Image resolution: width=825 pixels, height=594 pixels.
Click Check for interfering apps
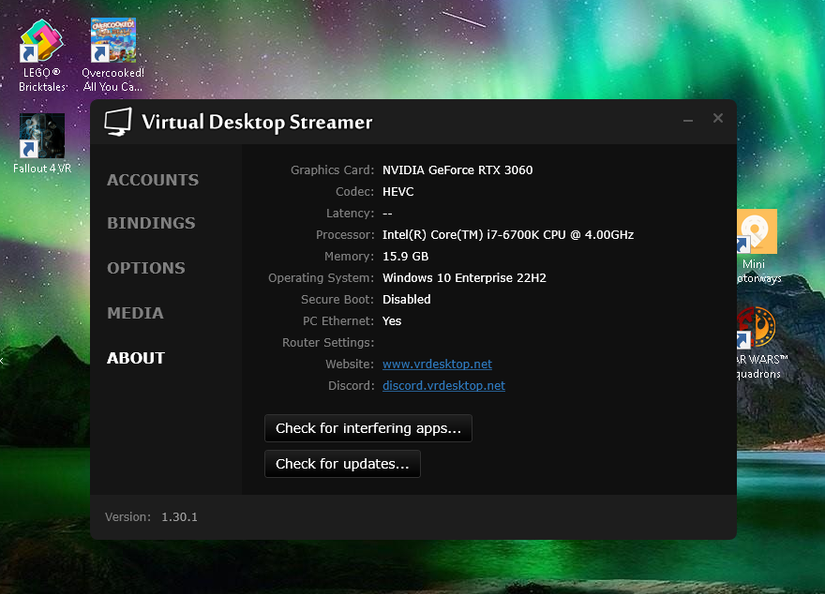coord(368,428)
